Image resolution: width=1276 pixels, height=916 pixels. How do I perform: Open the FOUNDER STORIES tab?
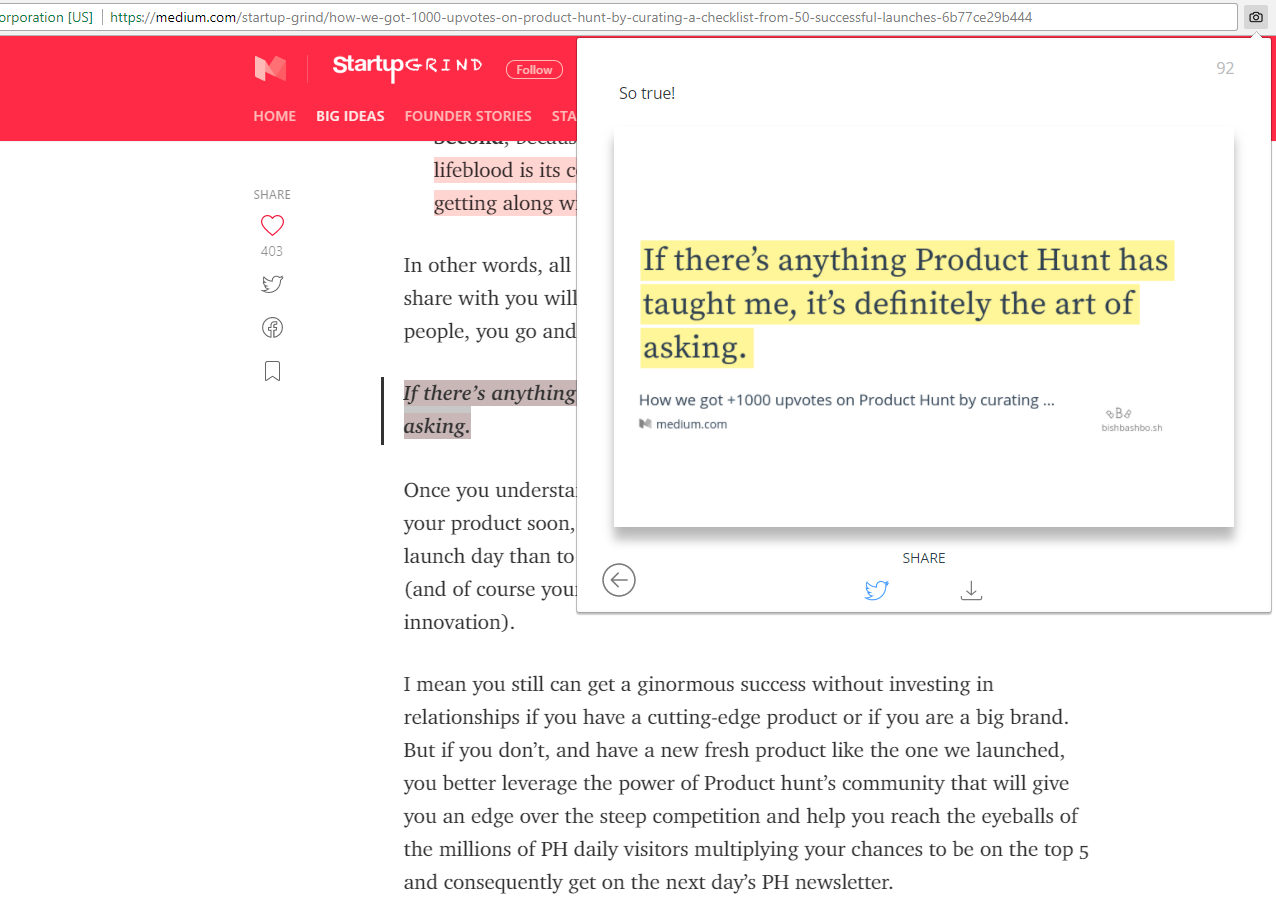tap(468, 116)
